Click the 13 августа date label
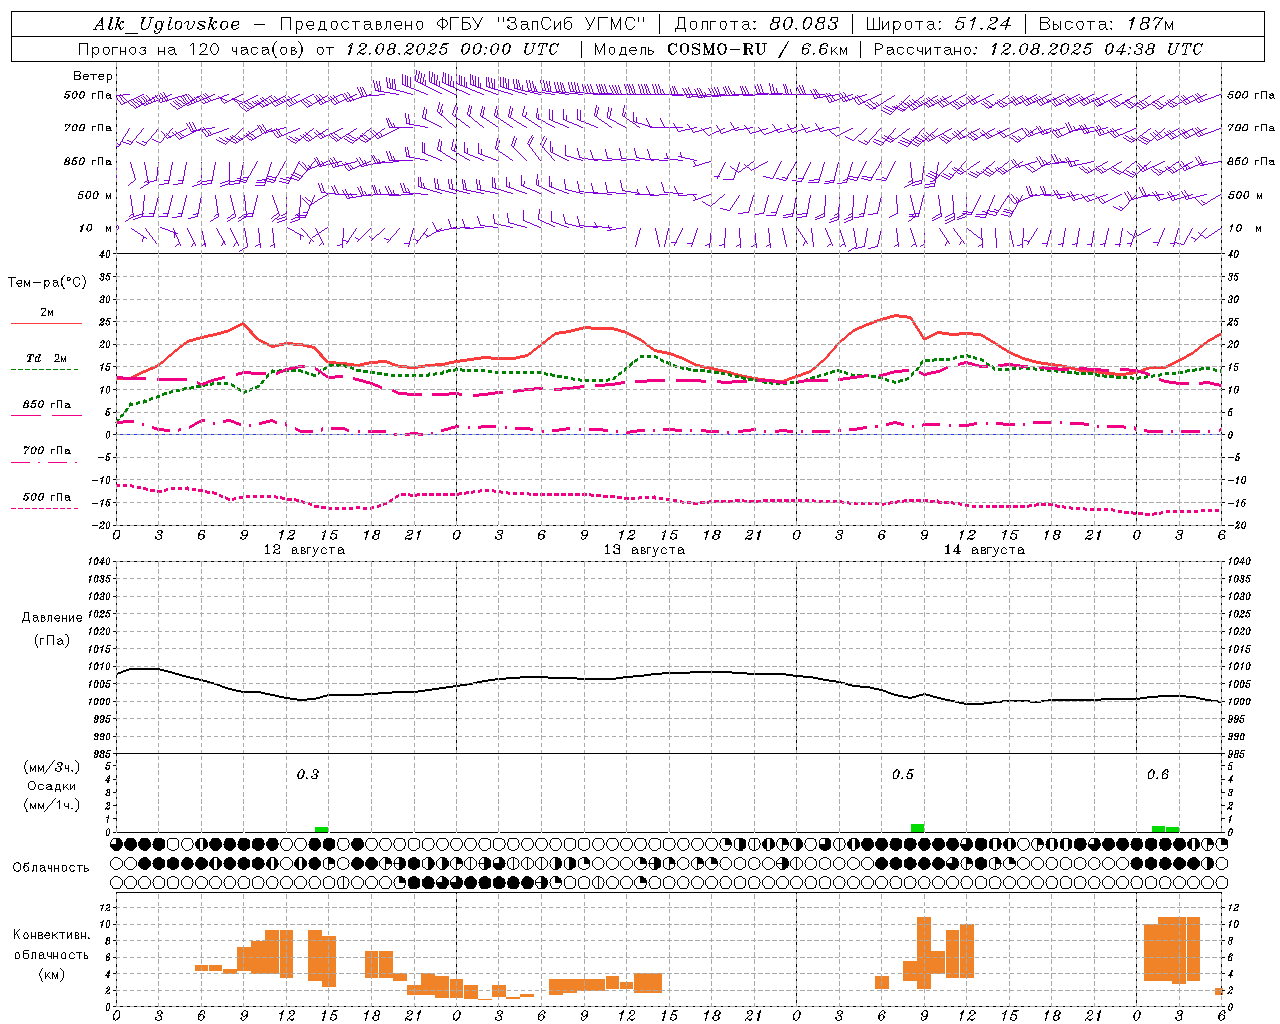The image size is (1280, 1024). pos(644,550)
